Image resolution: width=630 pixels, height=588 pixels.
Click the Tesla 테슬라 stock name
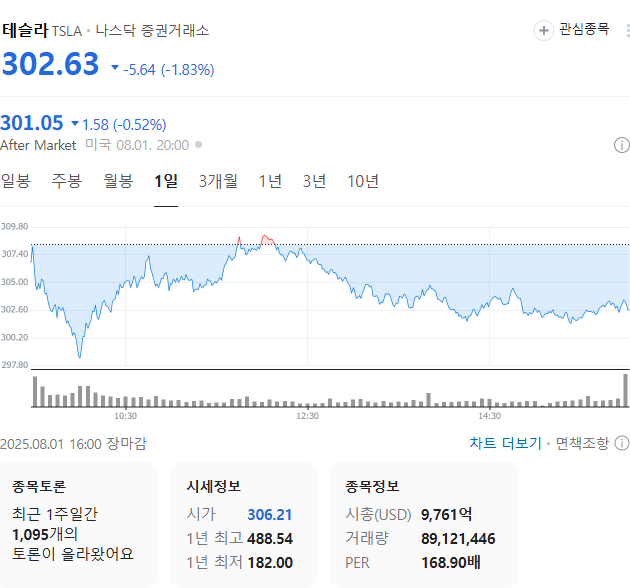pos(25,31)
